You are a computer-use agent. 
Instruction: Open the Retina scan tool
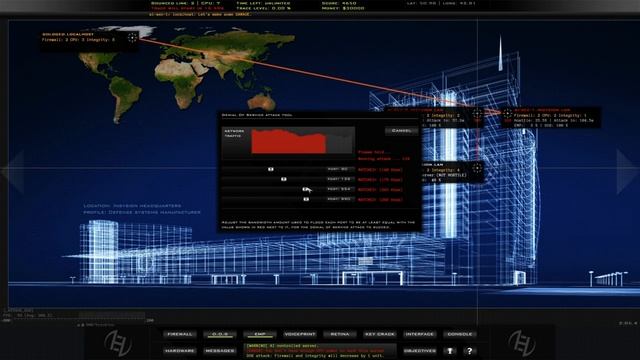tap(340, 334)
